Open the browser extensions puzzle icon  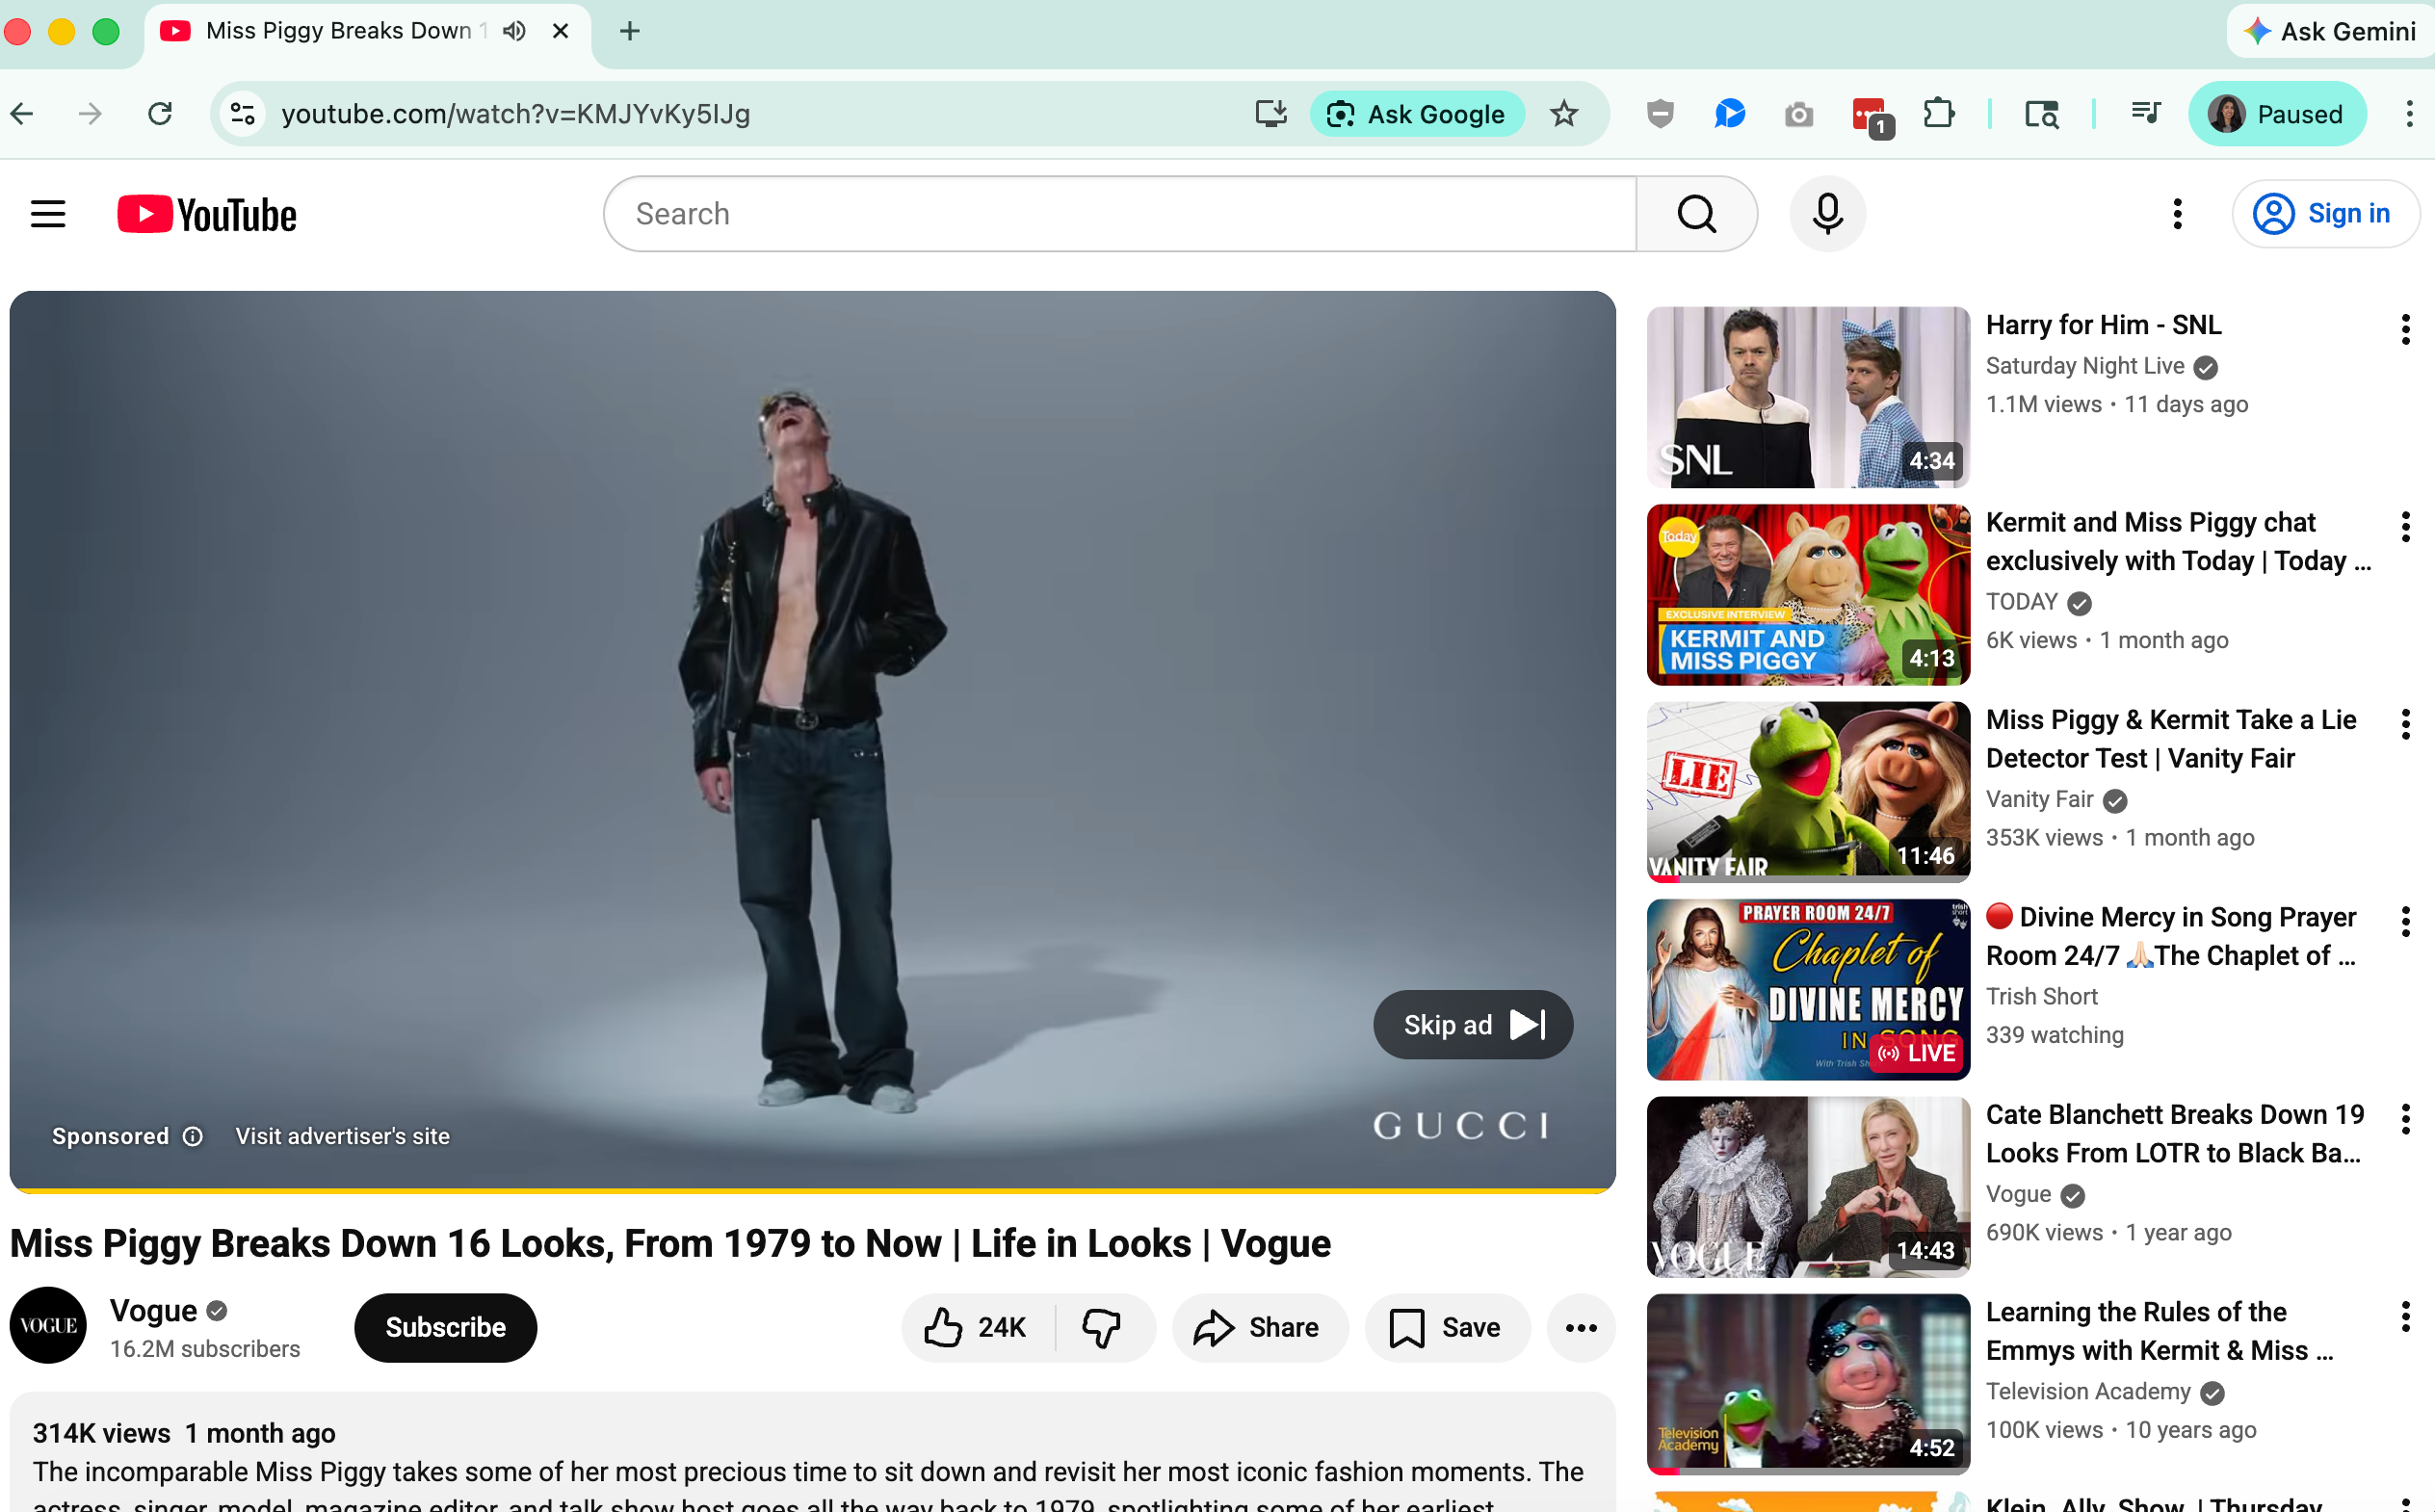point(1940,113)
